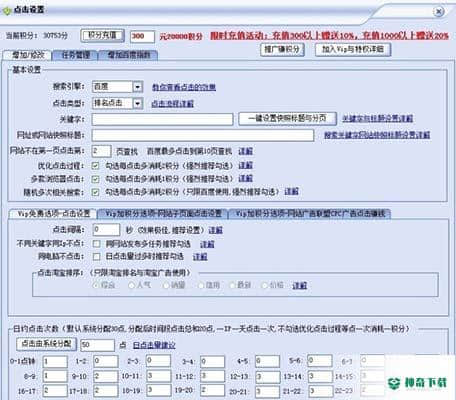Screen dimensions: 456x400
Task: Toggle the 优化点击过程 checkbox
Action: click(x=95, y=166)
